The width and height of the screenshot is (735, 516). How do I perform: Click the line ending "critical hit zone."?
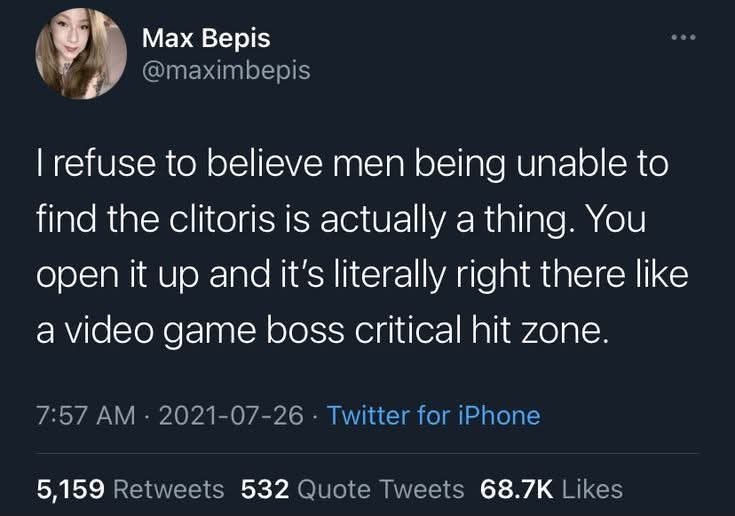[x=322, y=331]
